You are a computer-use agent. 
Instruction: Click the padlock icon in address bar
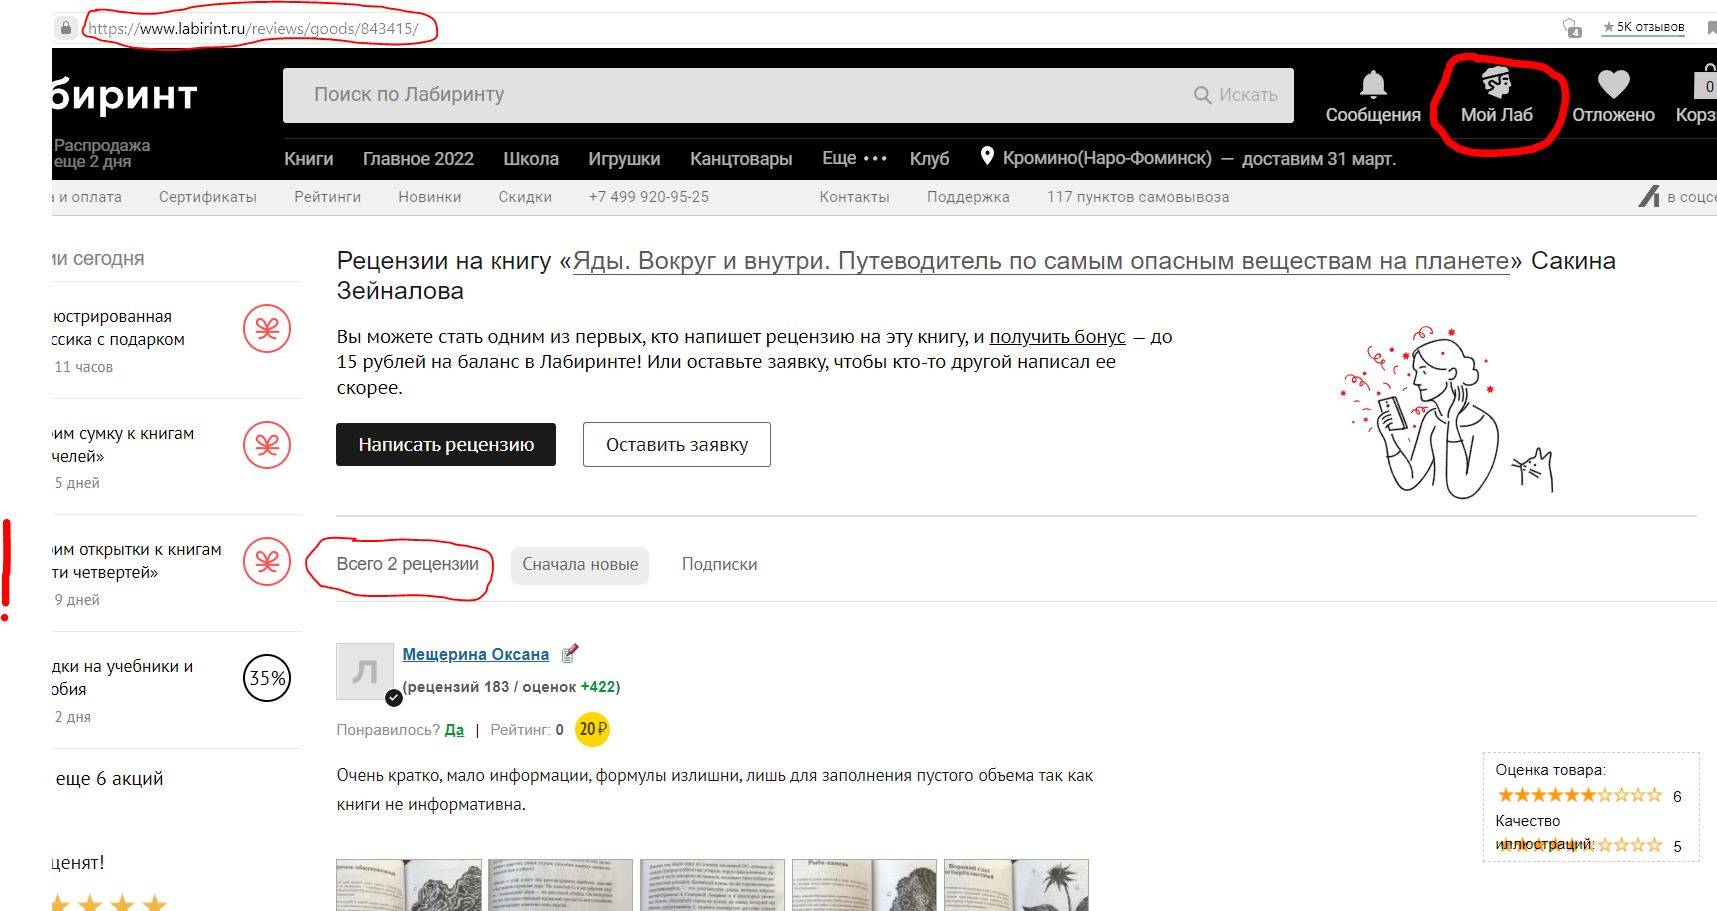66,28
